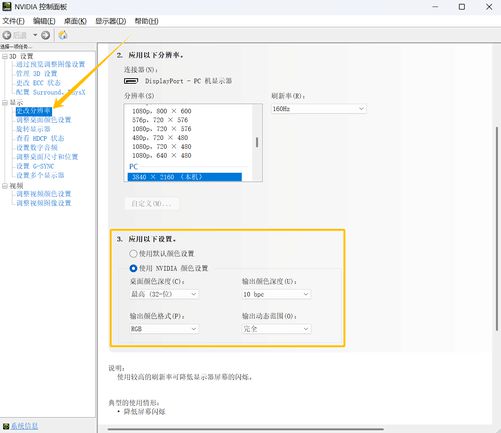The image size is (501, 433).
Task: Collapse the 视频 tree node
Action: (5, 186)
